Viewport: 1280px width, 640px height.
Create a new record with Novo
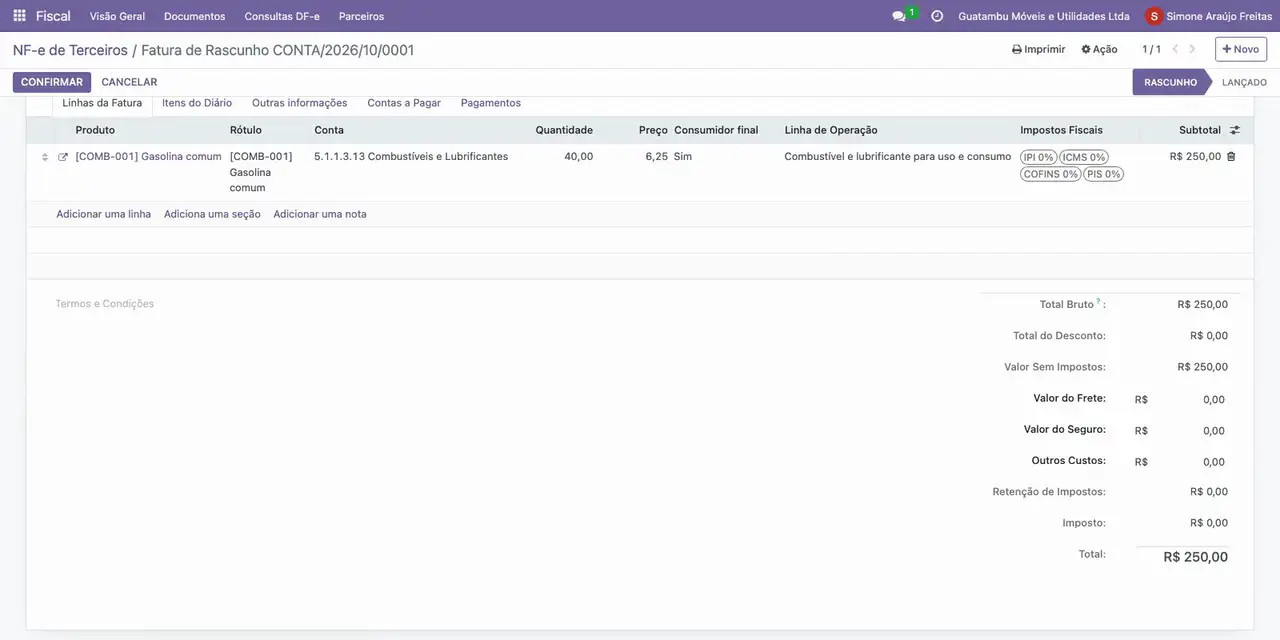1241,49
